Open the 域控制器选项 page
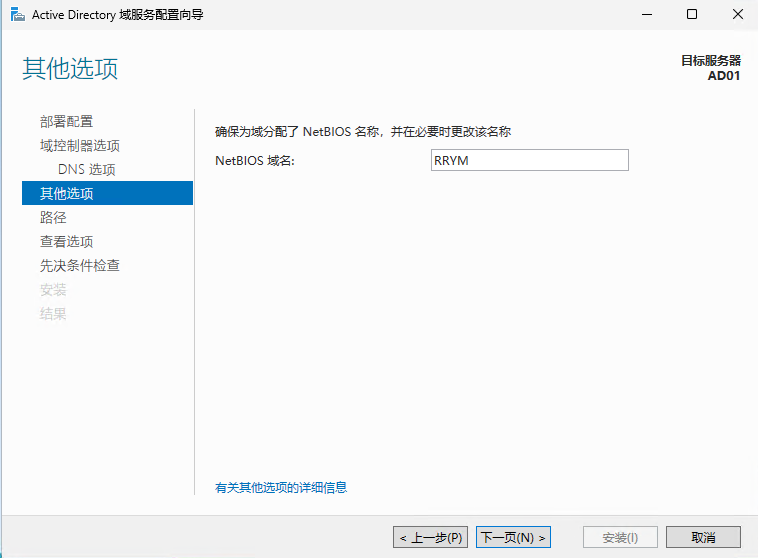 pyautogui.click(x=80, y=146)
